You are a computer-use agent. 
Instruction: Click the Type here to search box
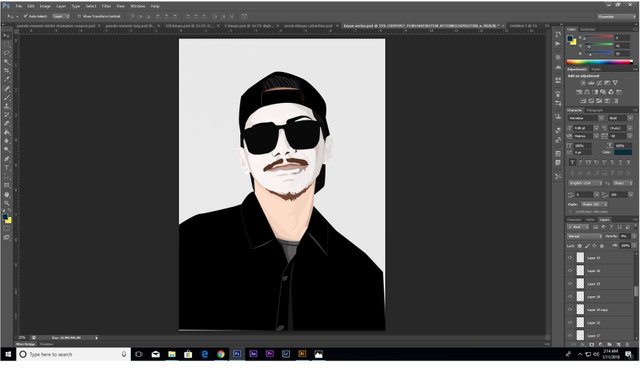coord(73,354)
